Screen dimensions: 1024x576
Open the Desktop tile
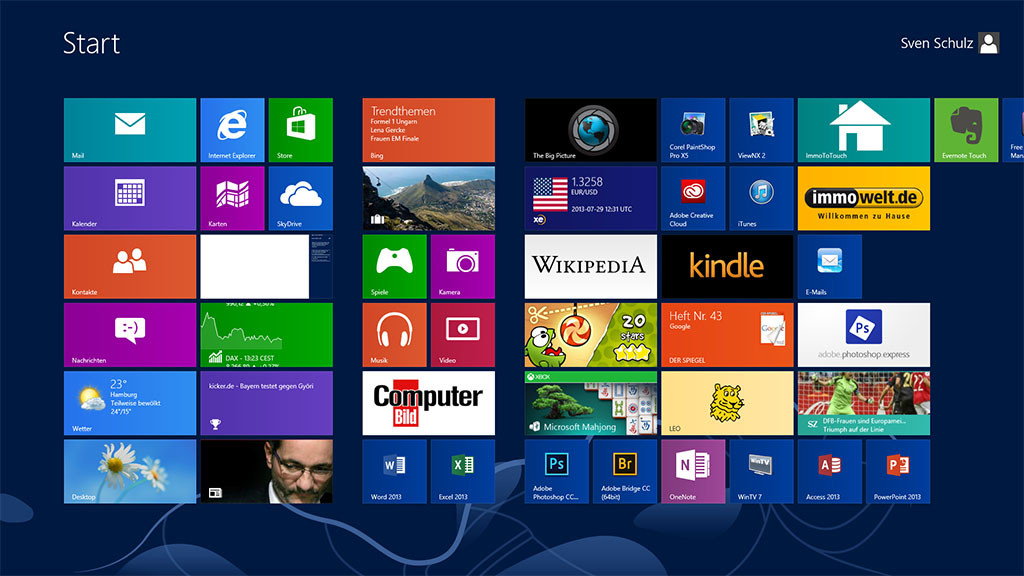[x=130, y=472]
